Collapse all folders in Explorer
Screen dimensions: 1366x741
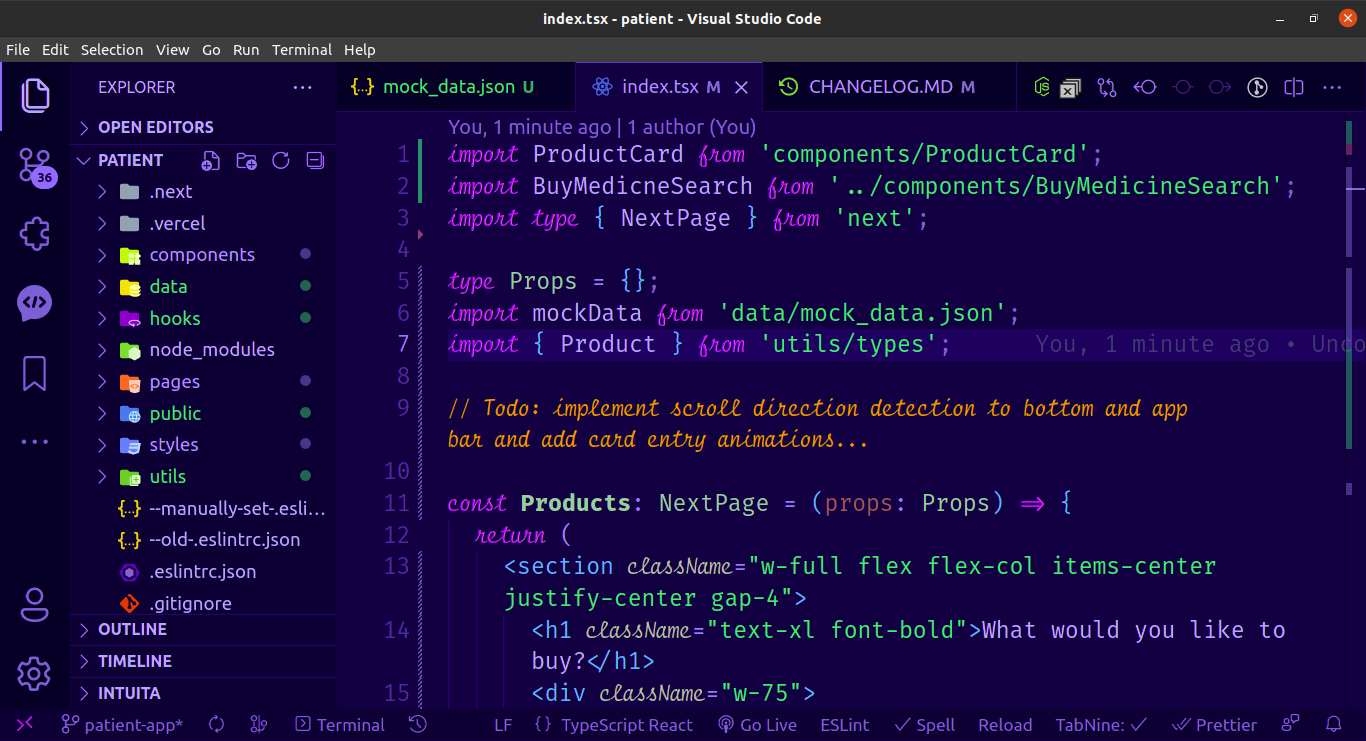point(315,160)
